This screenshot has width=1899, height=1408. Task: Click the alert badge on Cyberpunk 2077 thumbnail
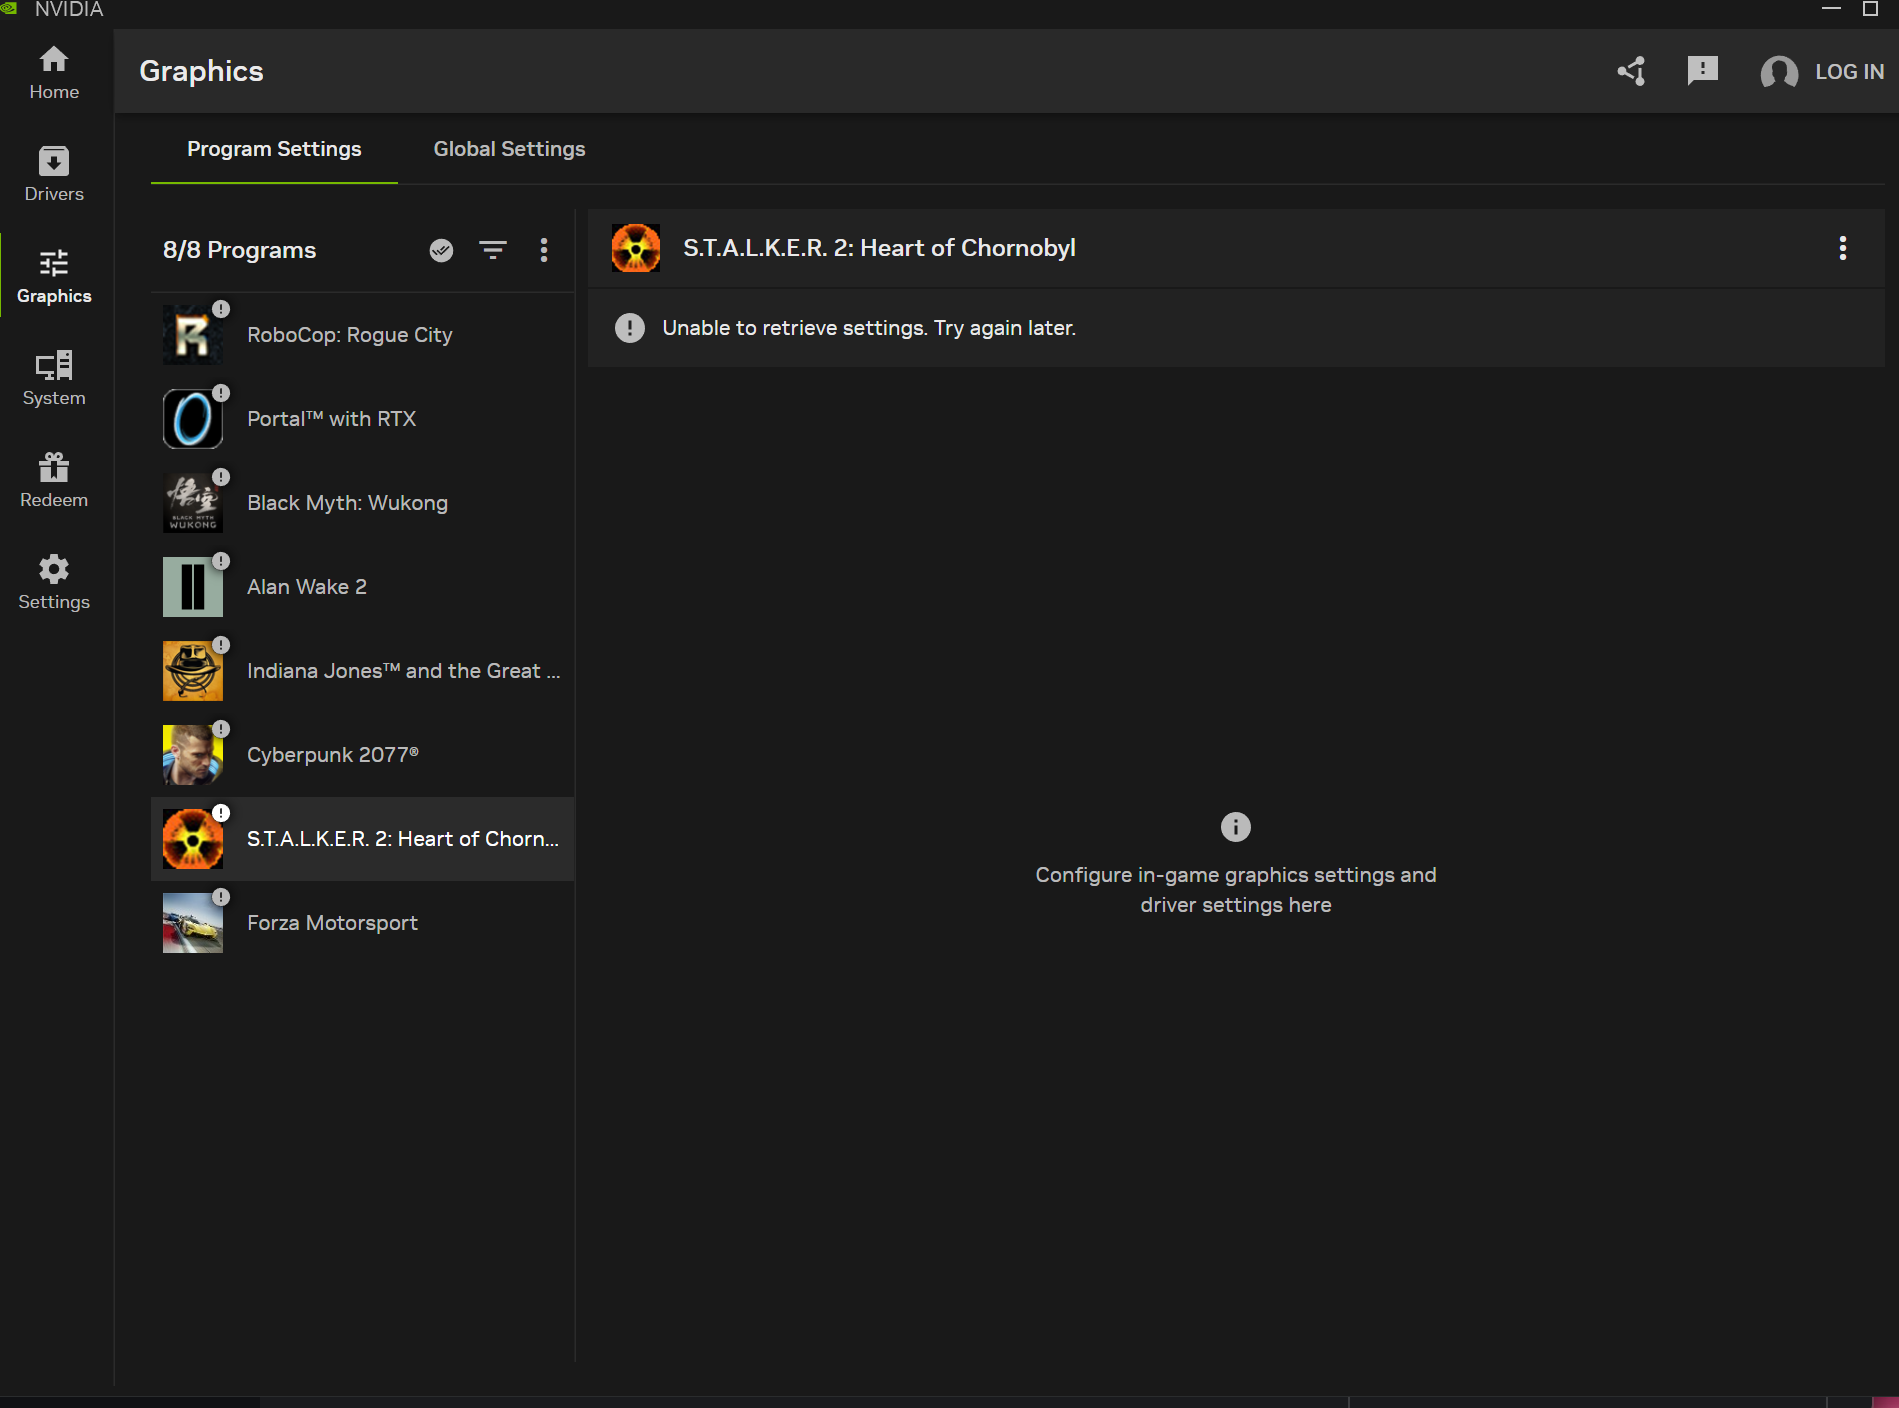coord(221,729)
